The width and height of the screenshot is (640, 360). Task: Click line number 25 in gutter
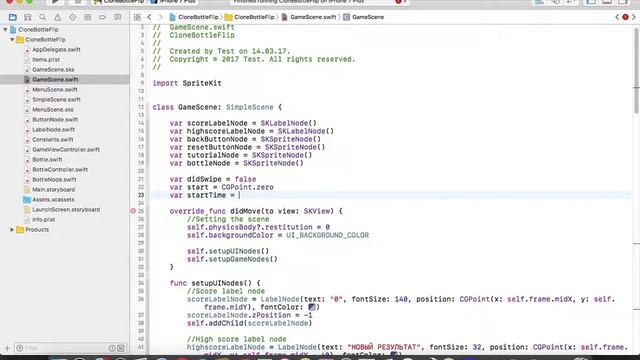[x=141, y=211]
